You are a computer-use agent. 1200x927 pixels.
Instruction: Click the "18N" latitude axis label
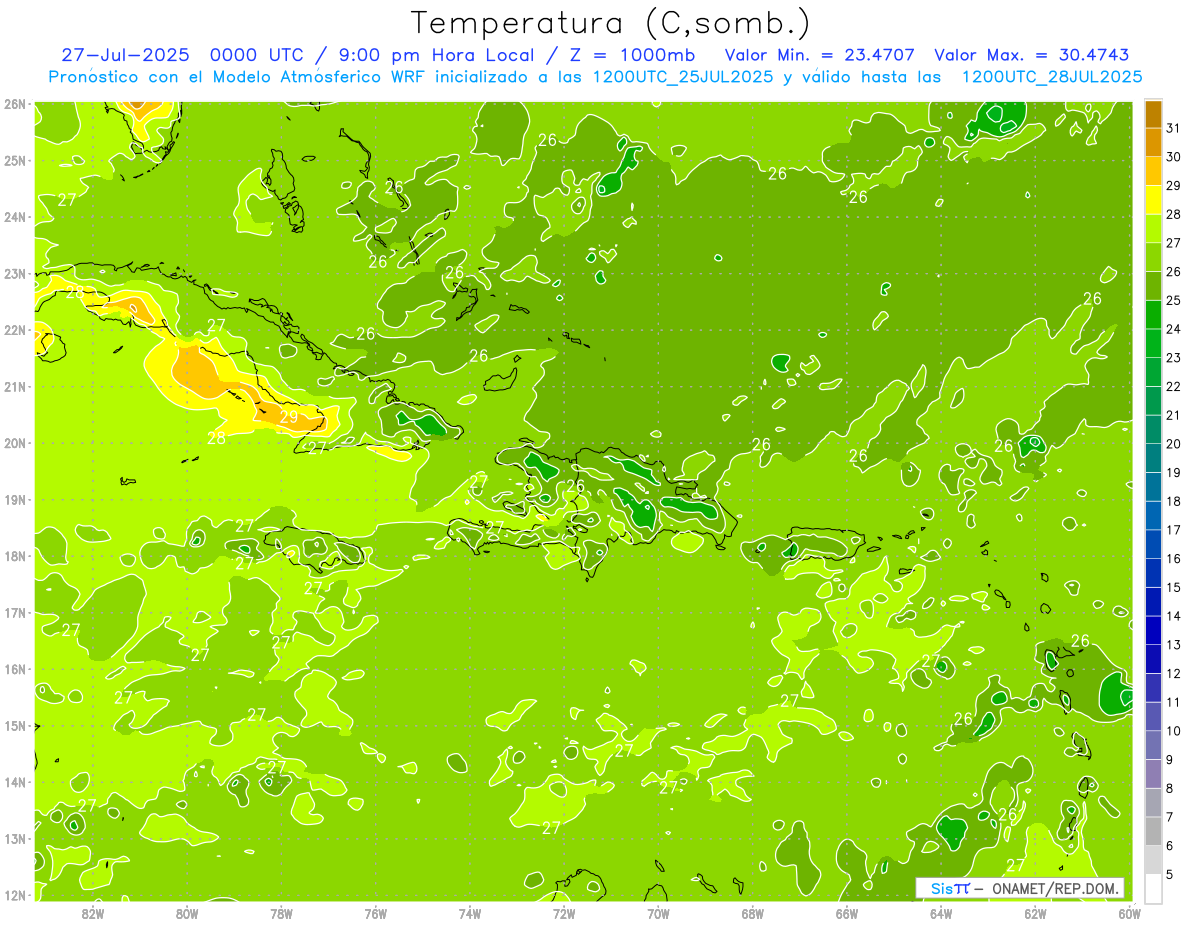(x=15, y=556)
